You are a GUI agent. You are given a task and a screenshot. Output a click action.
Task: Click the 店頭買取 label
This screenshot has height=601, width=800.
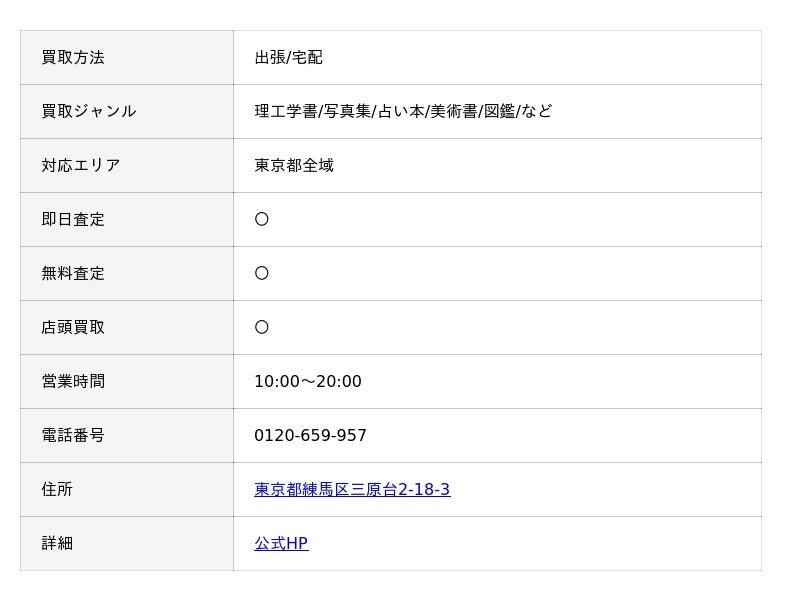pyautogui.click(x=73, y=328)
